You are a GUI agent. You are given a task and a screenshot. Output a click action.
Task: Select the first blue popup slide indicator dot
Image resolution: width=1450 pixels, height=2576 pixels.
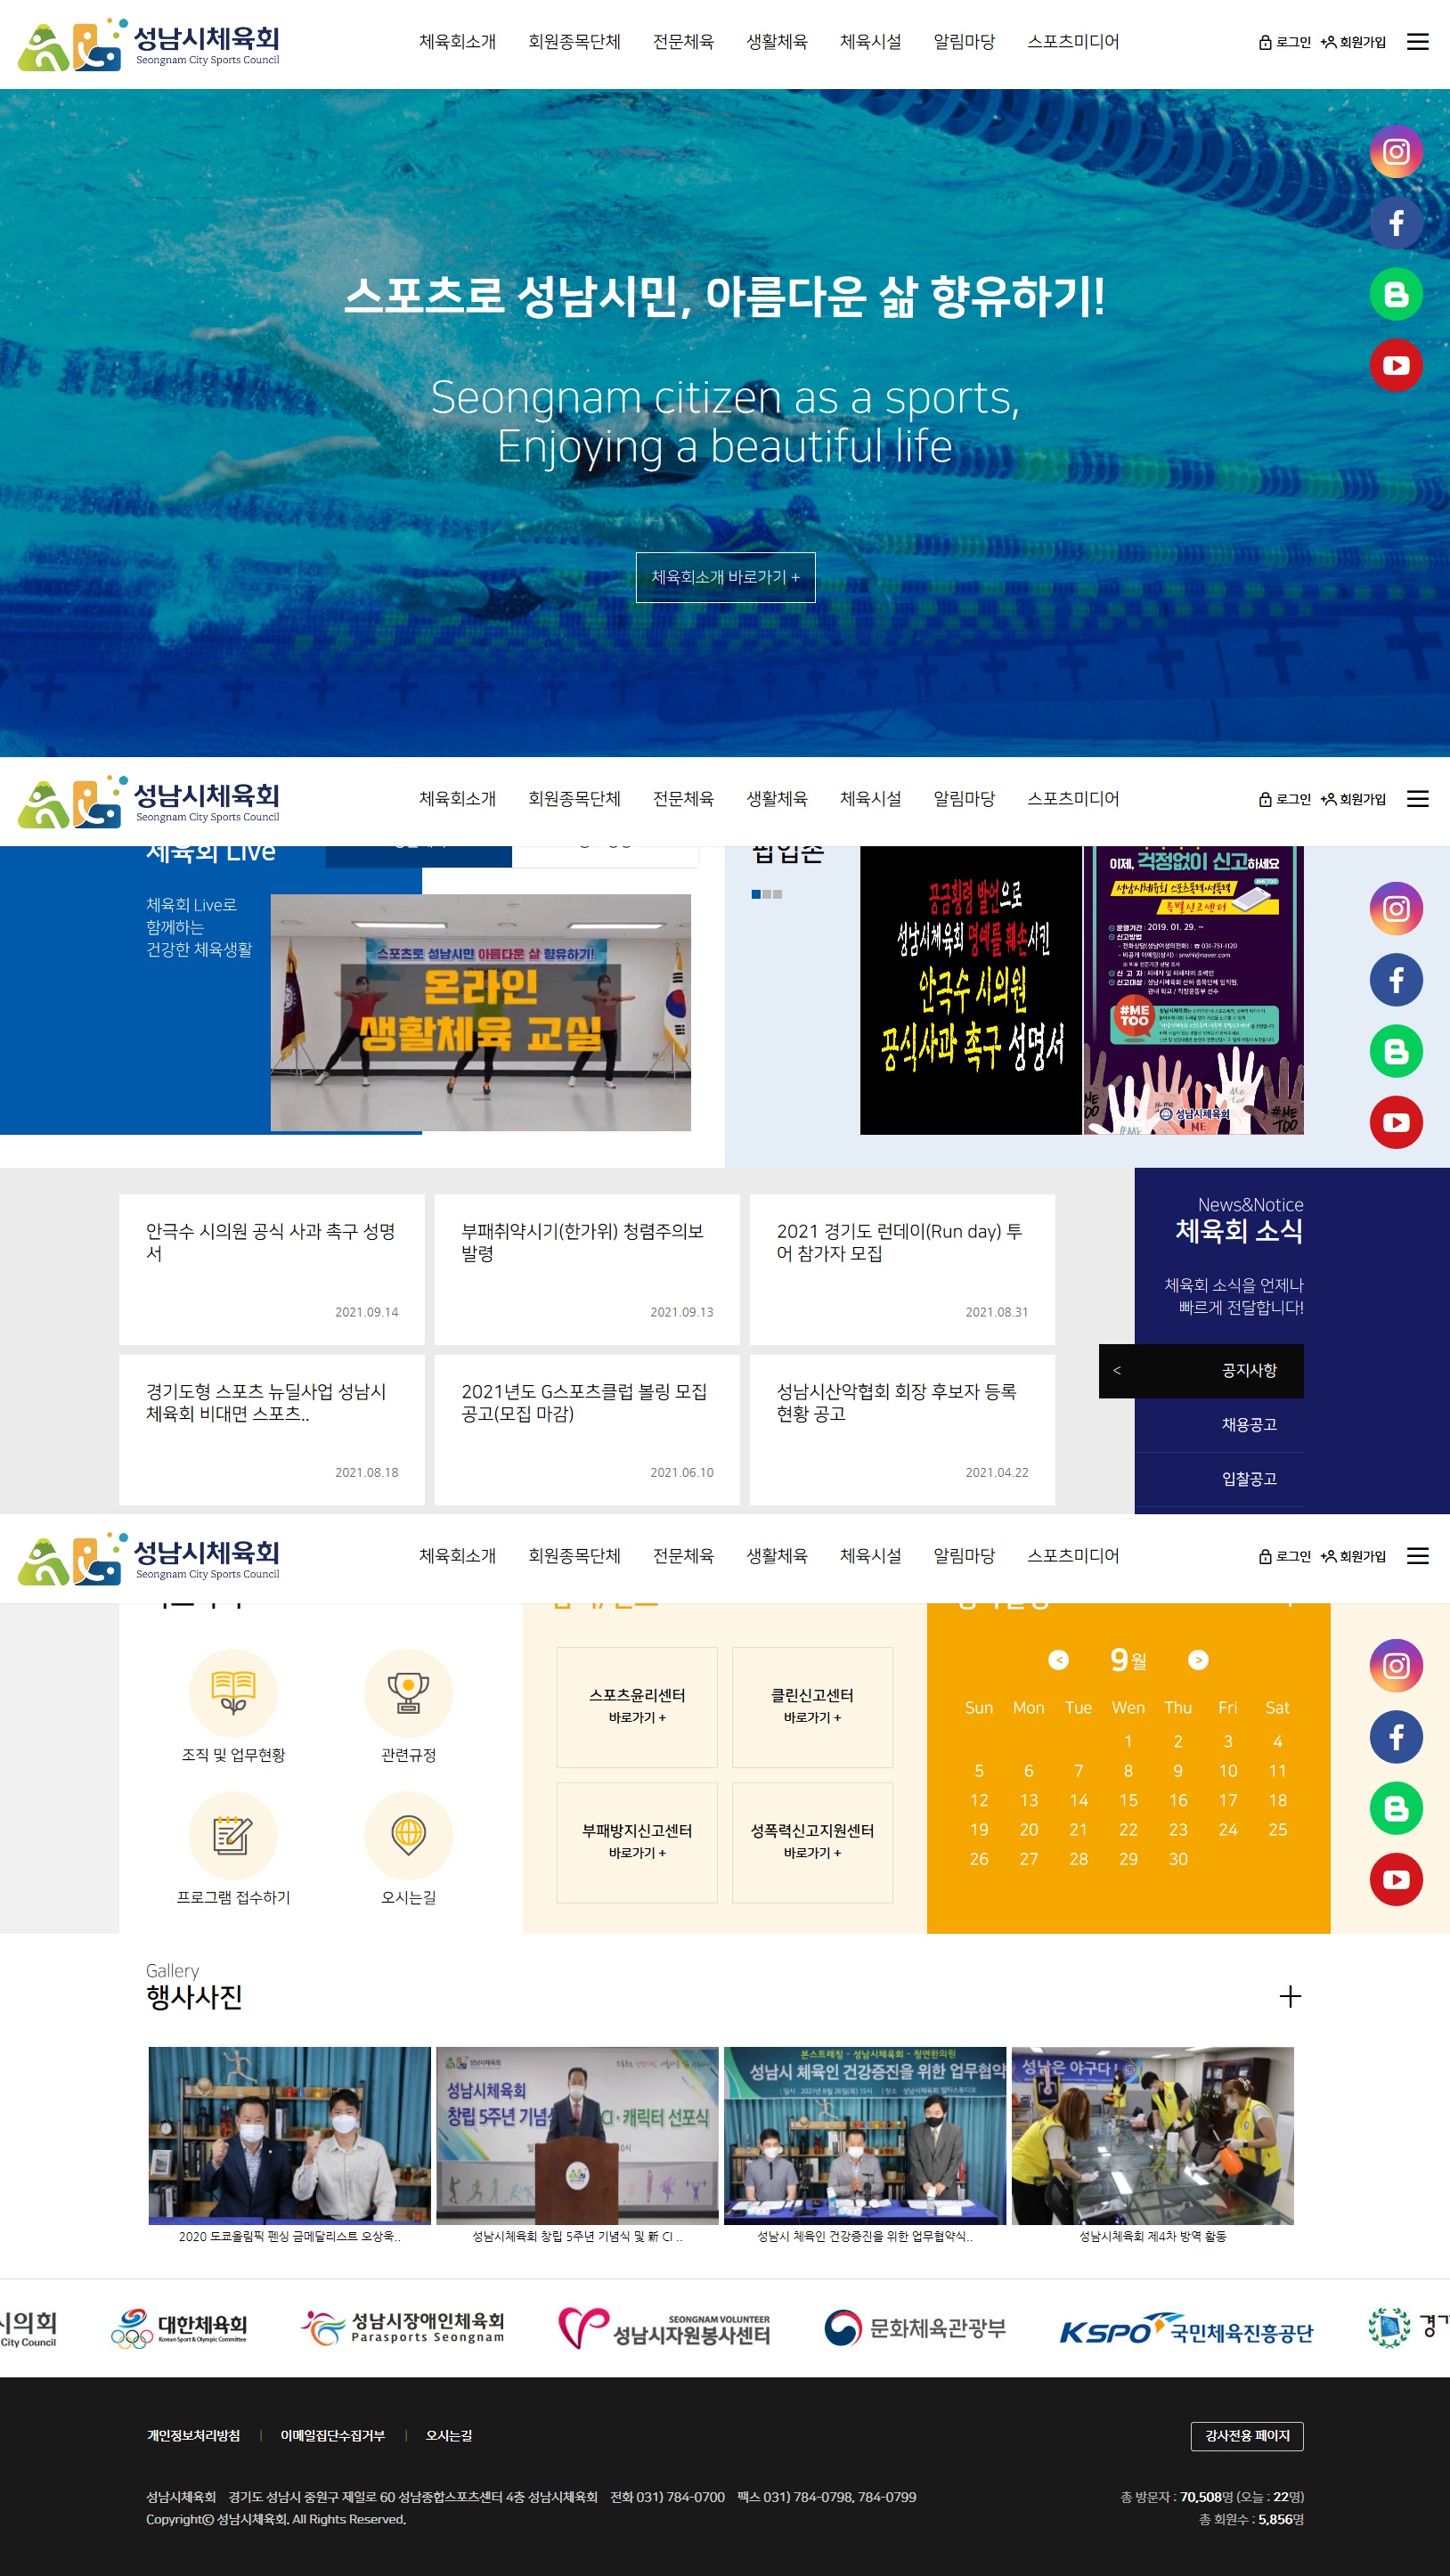pyautogui.click(x=756, y=894)
